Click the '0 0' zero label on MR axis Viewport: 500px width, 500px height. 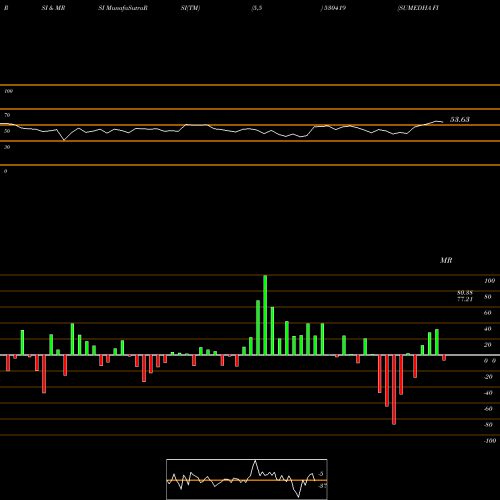coord(490,361)
